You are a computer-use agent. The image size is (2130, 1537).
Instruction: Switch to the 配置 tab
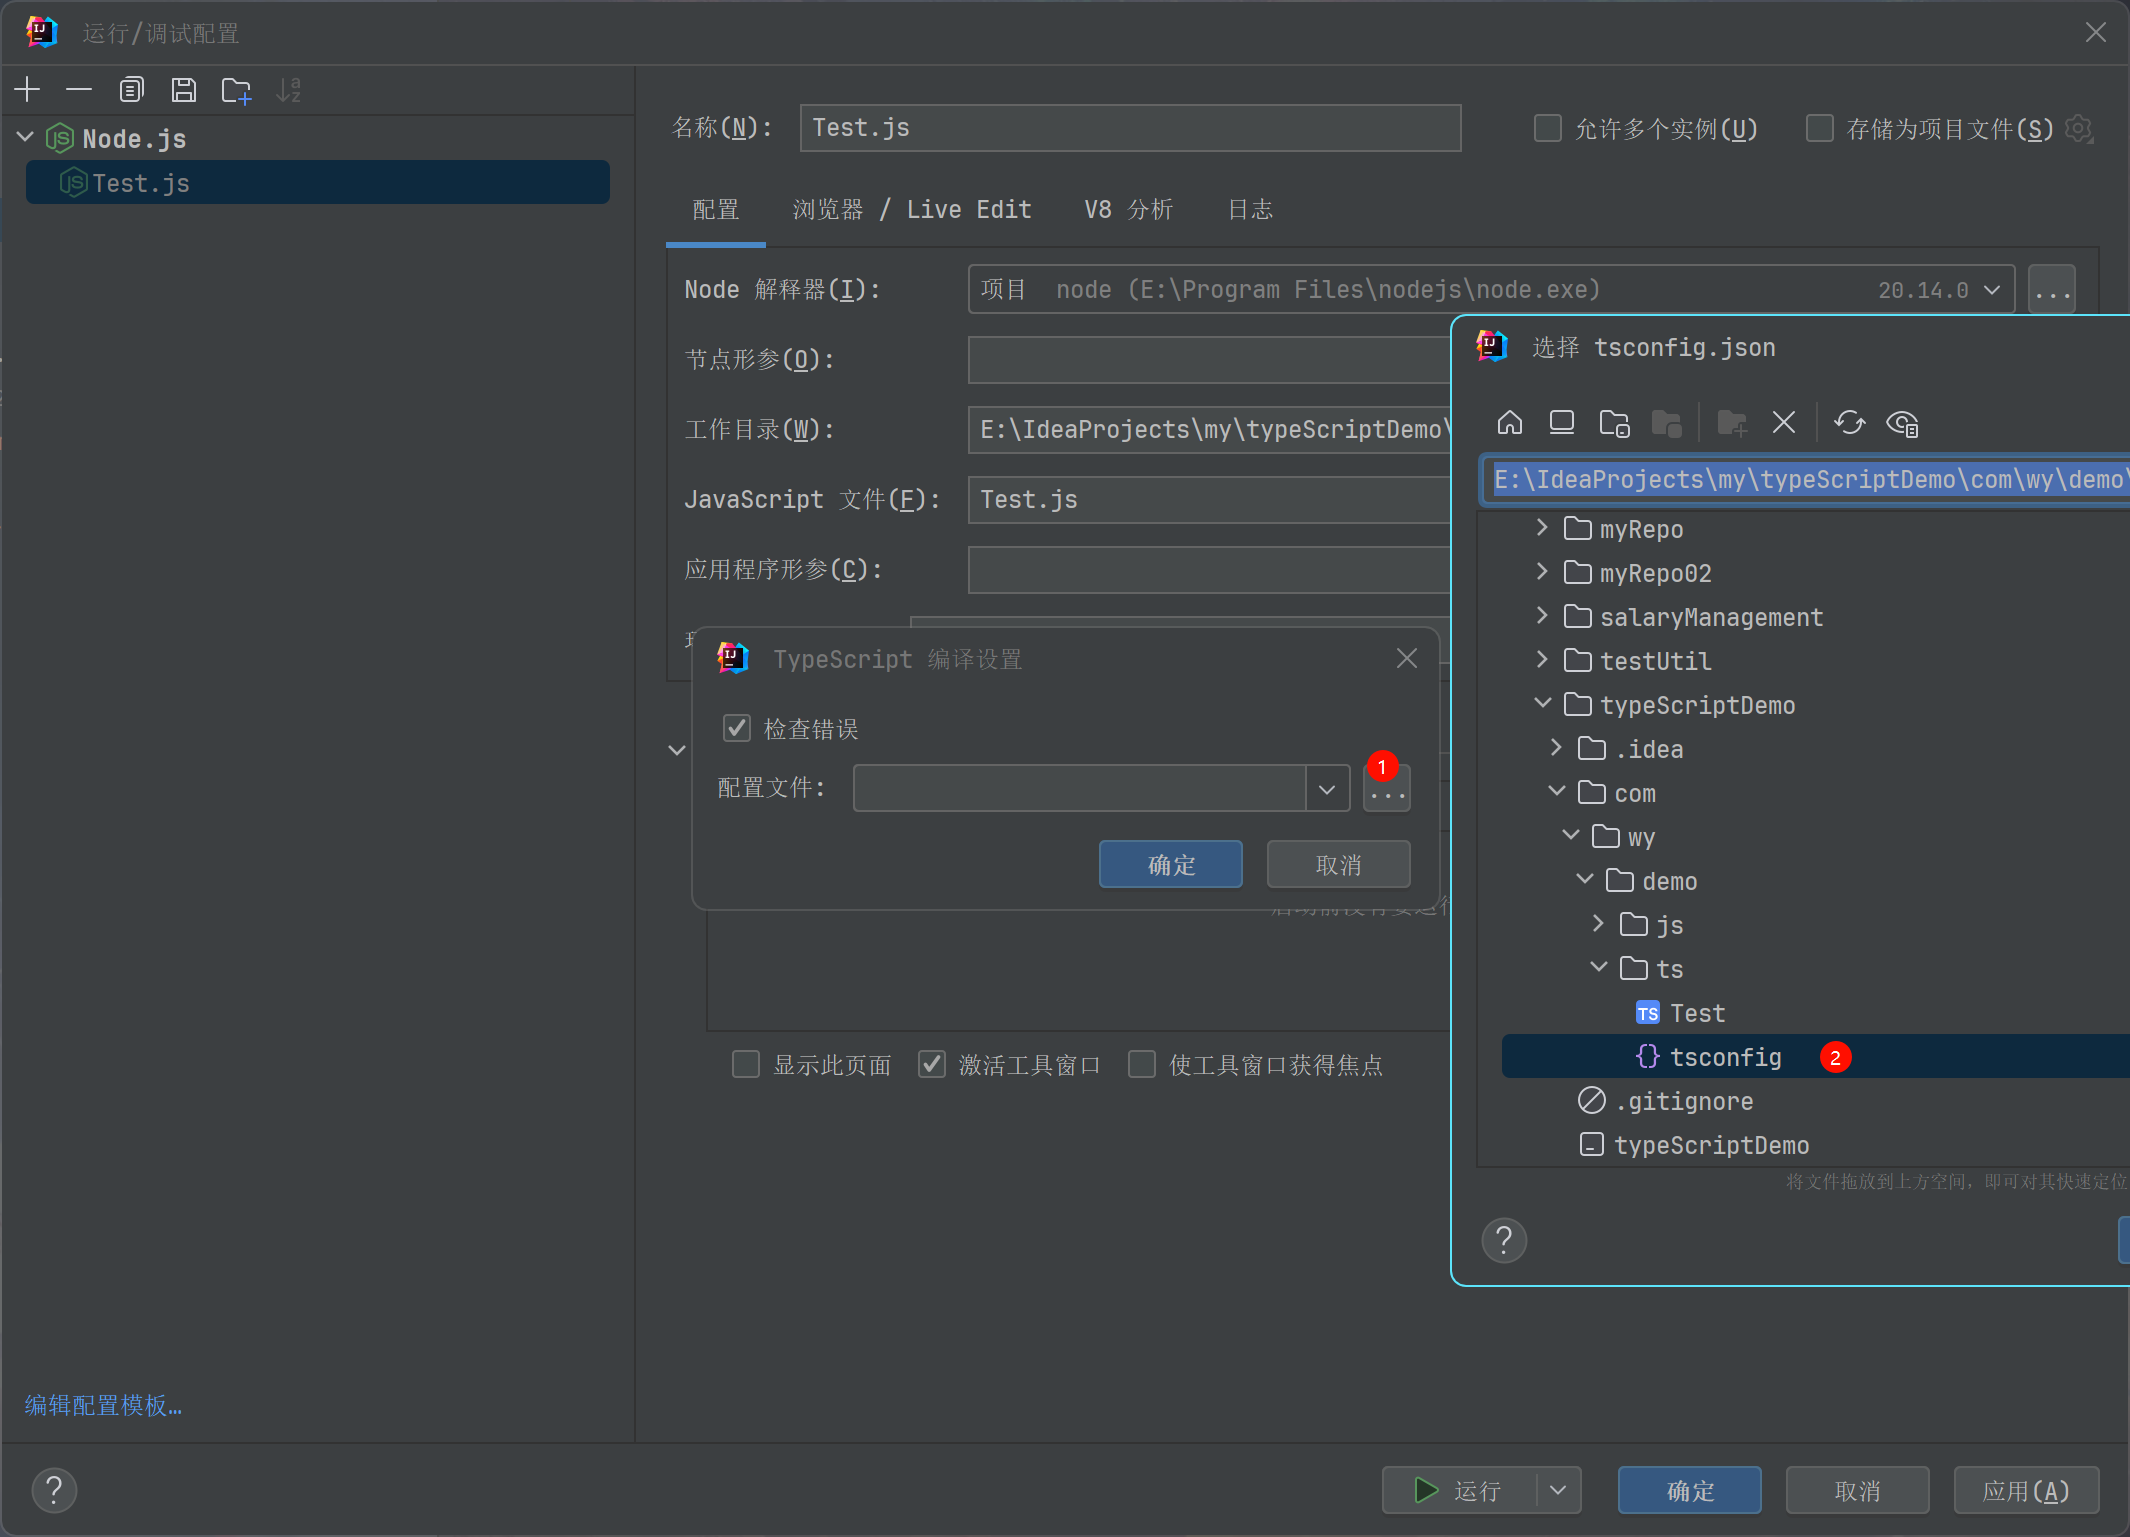click(716, 210)
